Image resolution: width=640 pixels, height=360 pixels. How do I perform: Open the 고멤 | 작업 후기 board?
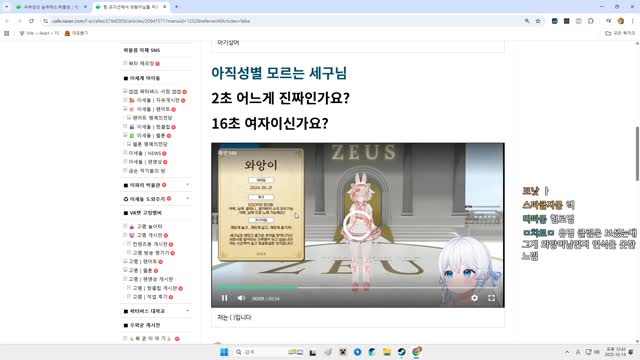pos(150,297)
